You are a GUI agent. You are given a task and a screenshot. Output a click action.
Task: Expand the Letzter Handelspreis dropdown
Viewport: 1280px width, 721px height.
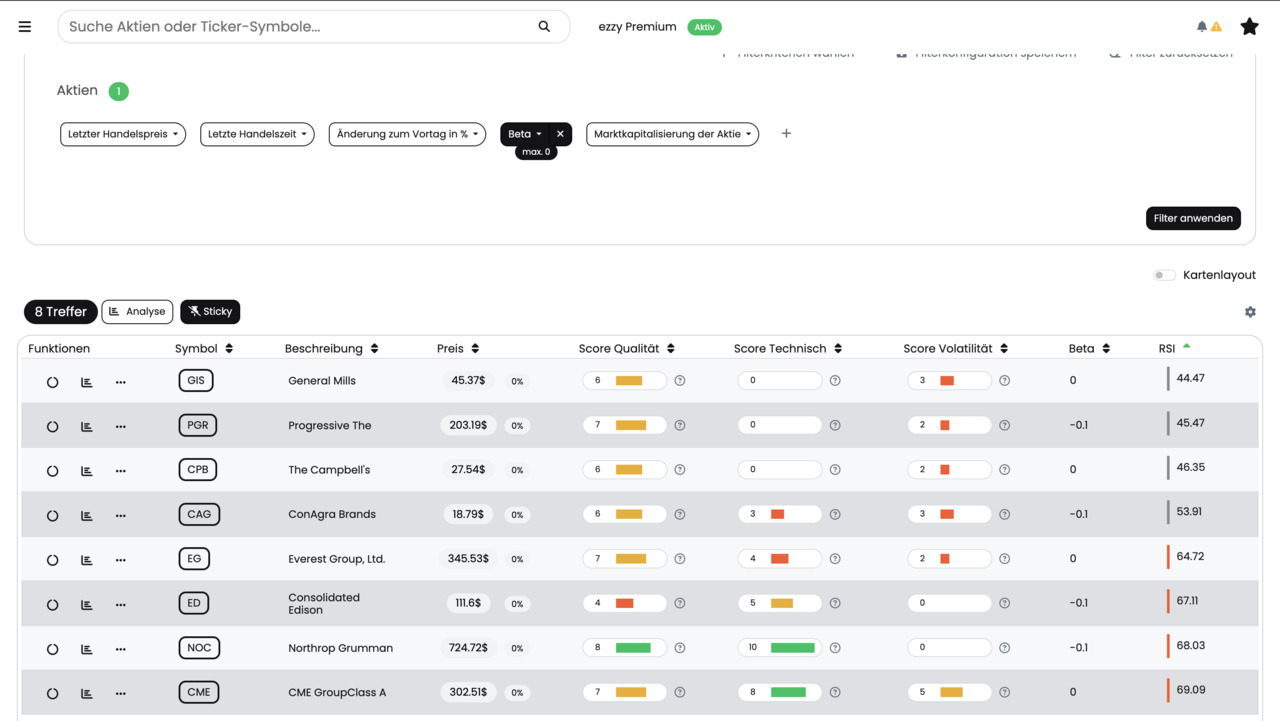pyautogui.click(x=123, y=134)
